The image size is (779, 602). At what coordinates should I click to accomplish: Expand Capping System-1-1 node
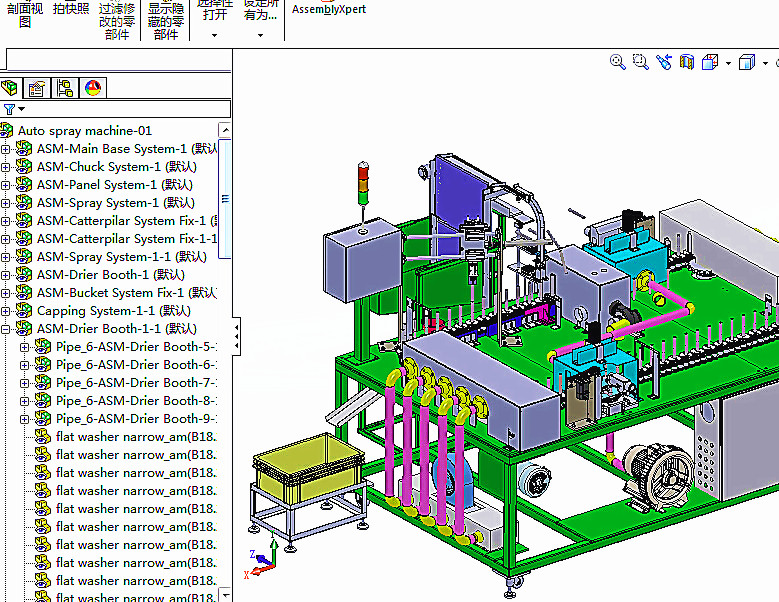[x=5, y=311]
